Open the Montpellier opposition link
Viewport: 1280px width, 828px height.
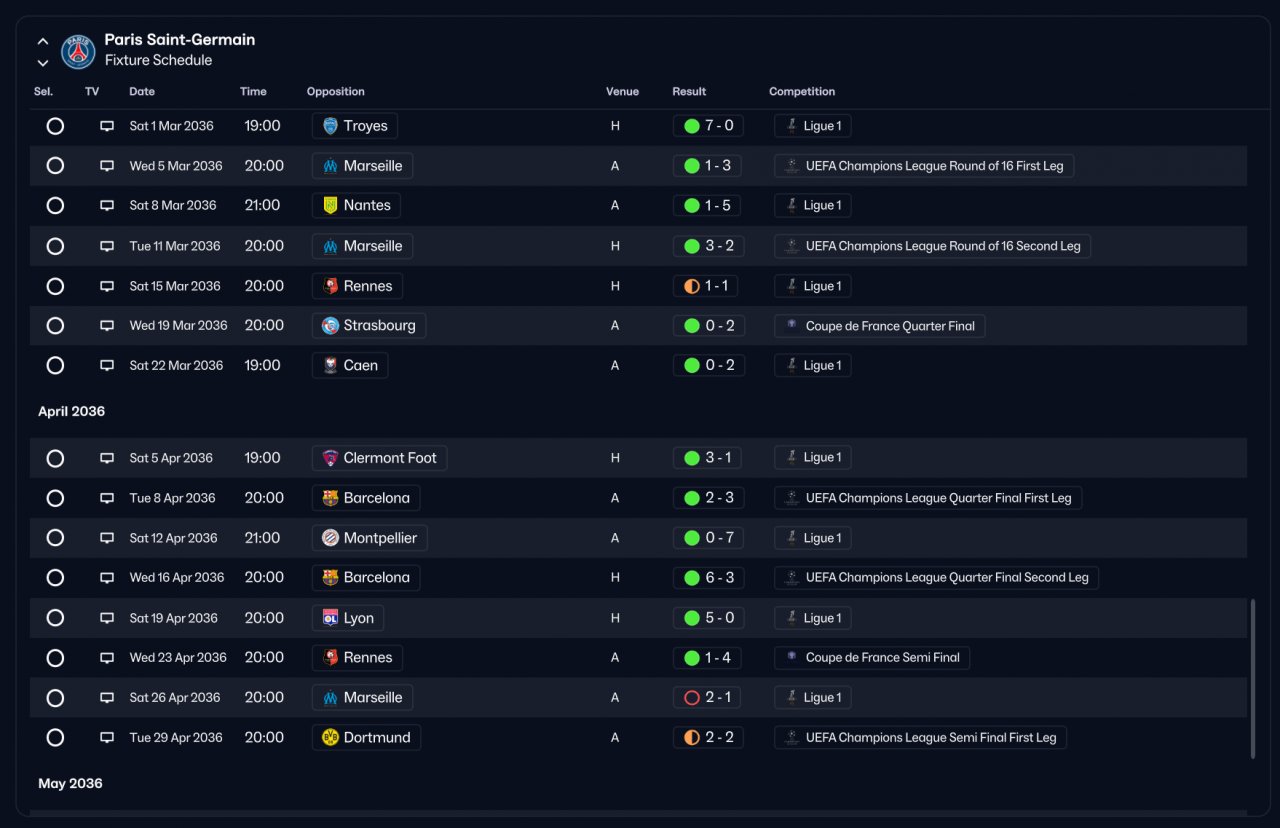[x=370, y=538]
